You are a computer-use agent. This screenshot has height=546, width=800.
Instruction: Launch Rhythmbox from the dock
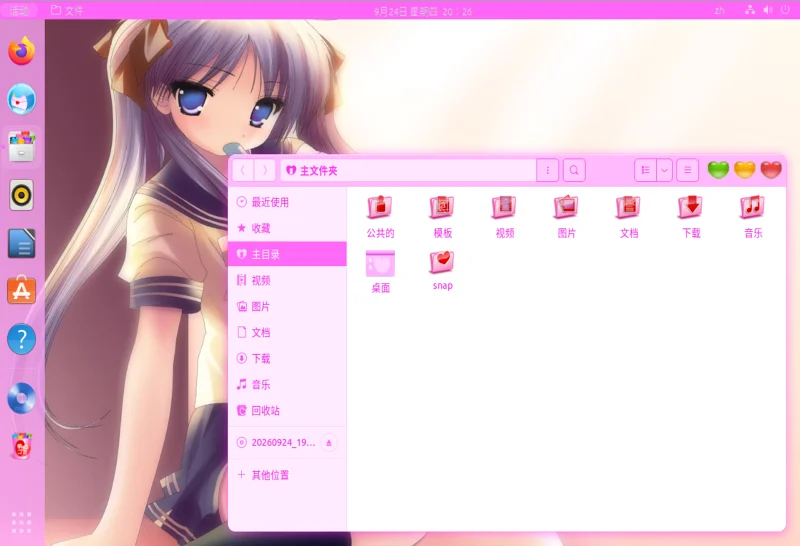[x=21, y=195]
